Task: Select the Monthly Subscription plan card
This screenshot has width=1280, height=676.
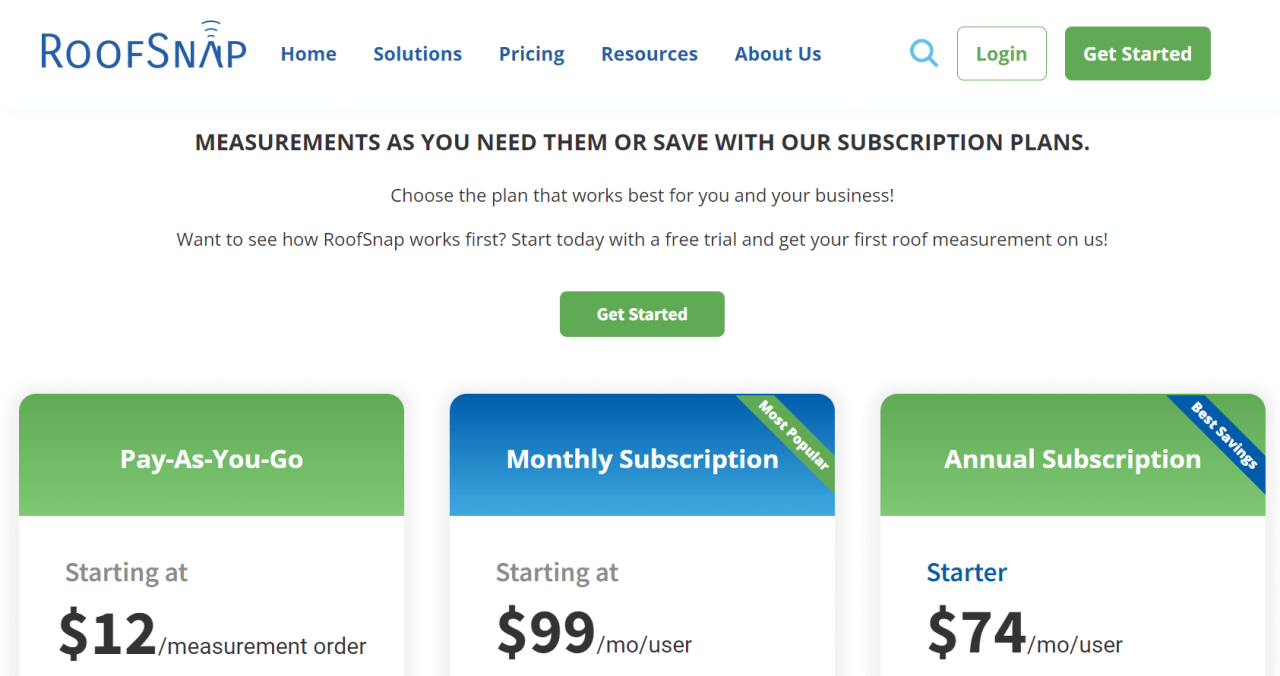Action: 642,458
